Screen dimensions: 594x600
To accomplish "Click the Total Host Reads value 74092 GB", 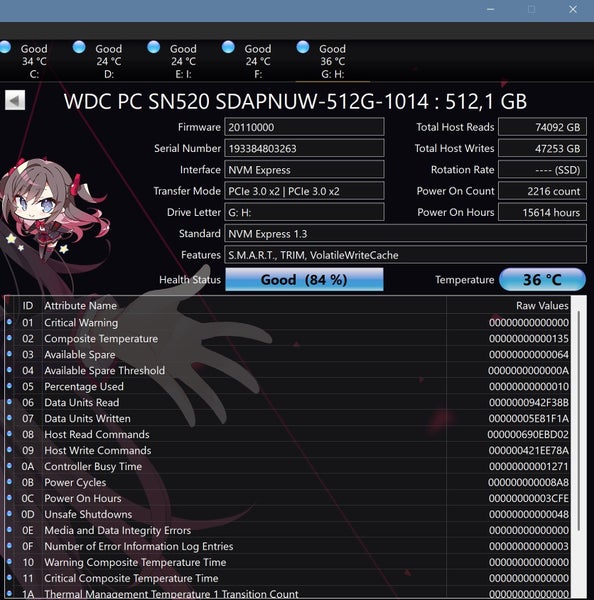I will pos(542,127).
